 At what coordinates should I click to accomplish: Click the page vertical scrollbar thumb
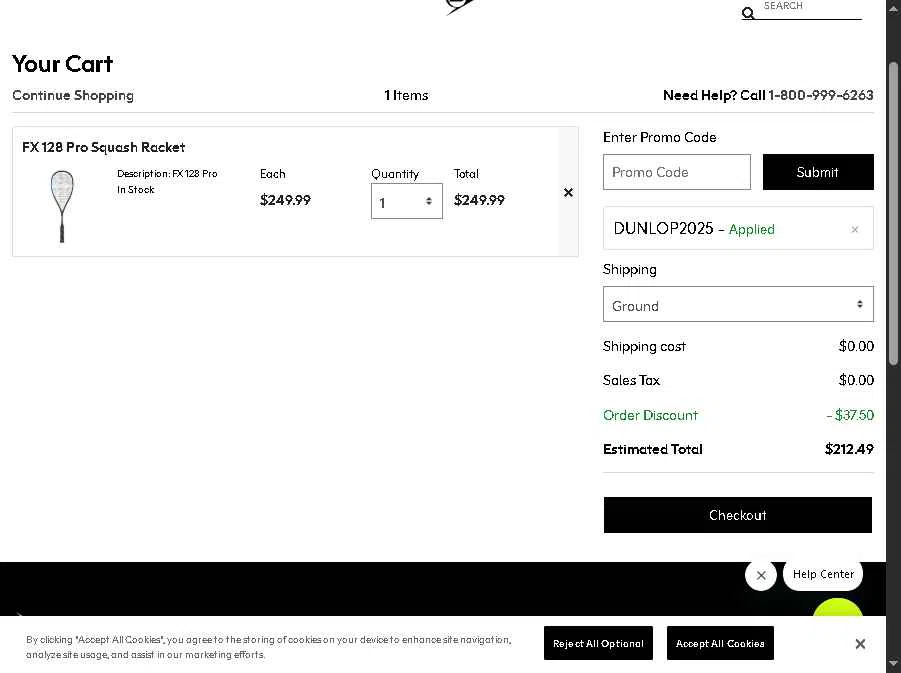pos(893,213)
